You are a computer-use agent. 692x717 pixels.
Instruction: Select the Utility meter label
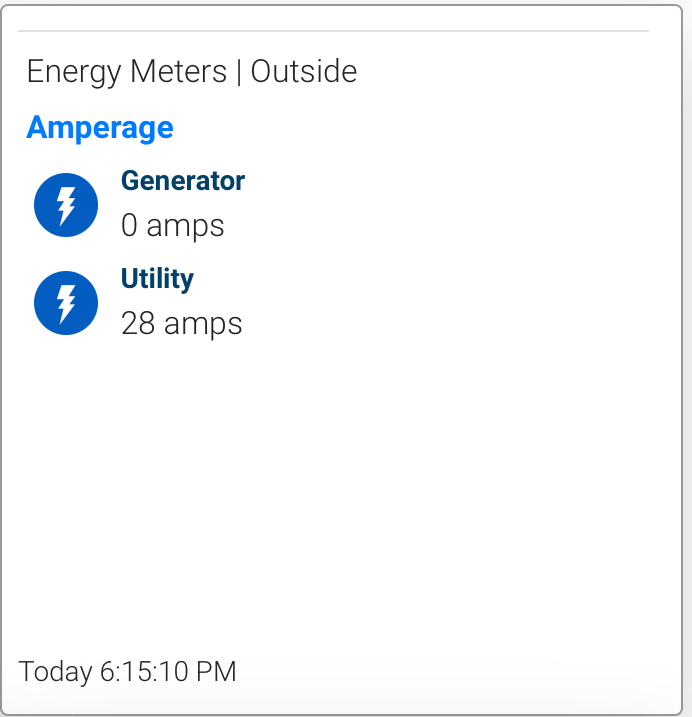157,279
